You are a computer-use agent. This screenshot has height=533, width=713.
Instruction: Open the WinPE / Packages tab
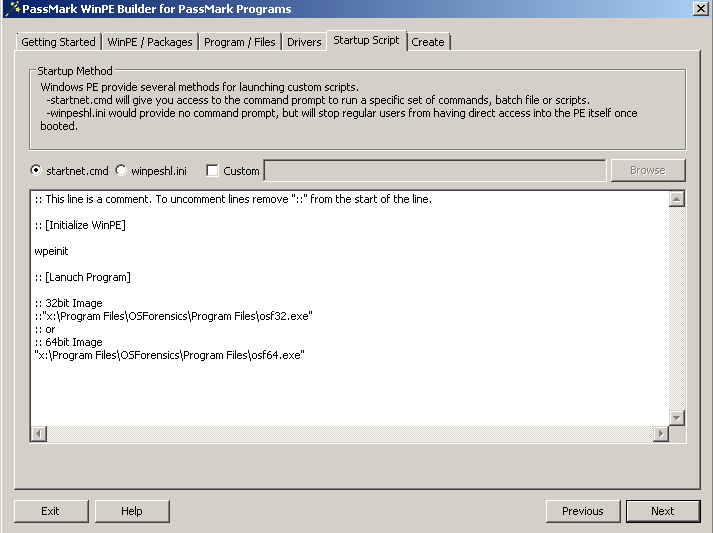(x=150, y=42)
